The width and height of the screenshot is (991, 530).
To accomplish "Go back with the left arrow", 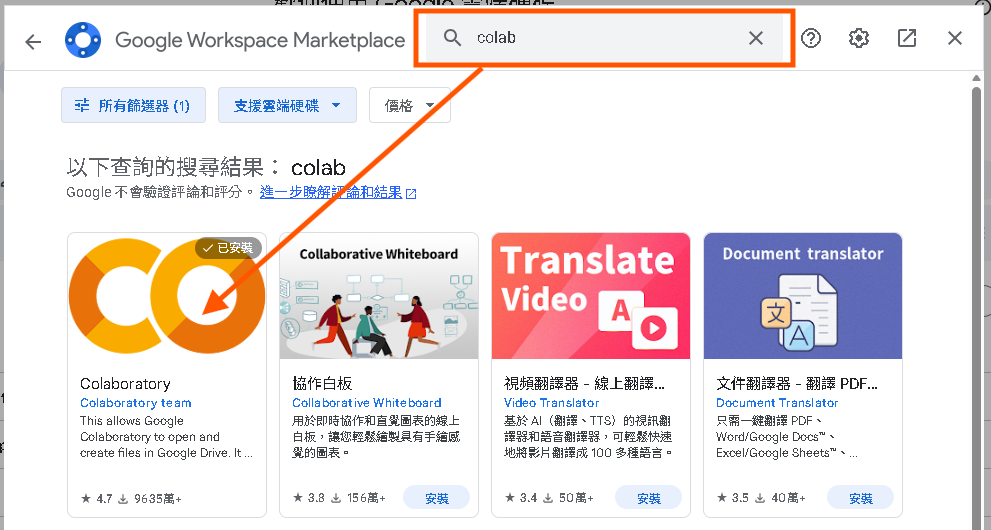I will pos(33,42).
